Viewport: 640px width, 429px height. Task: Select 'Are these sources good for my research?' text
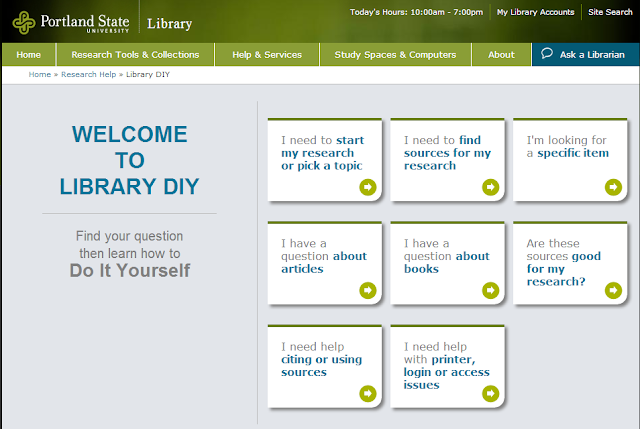click(564, 262)
